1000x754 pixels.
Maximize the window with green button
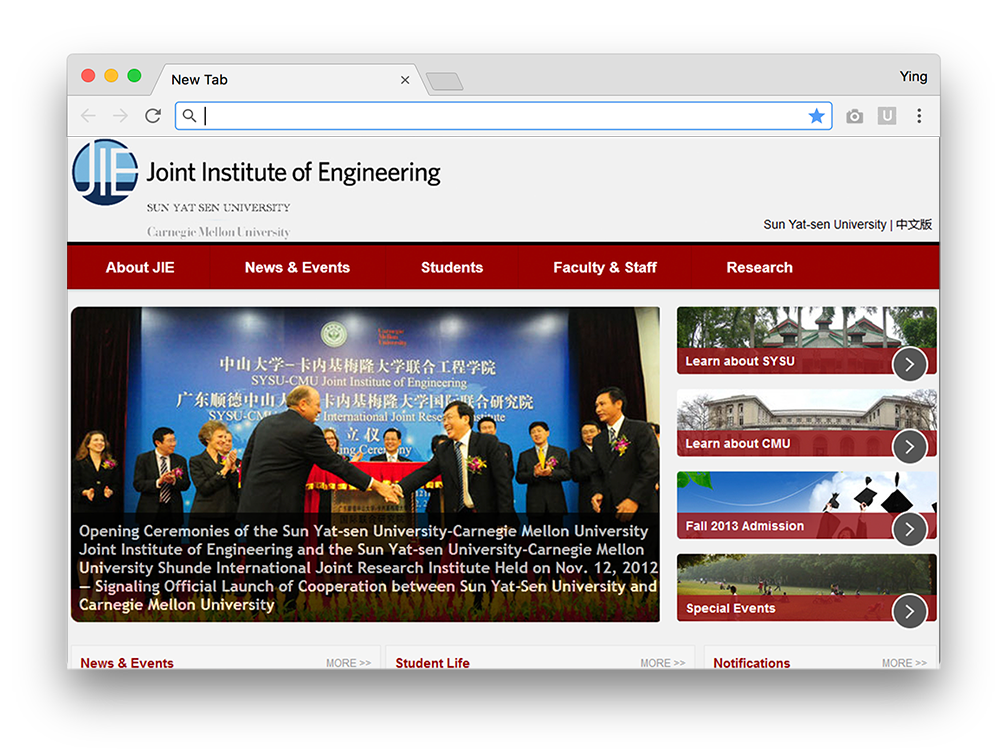click(x=134, y=75)
